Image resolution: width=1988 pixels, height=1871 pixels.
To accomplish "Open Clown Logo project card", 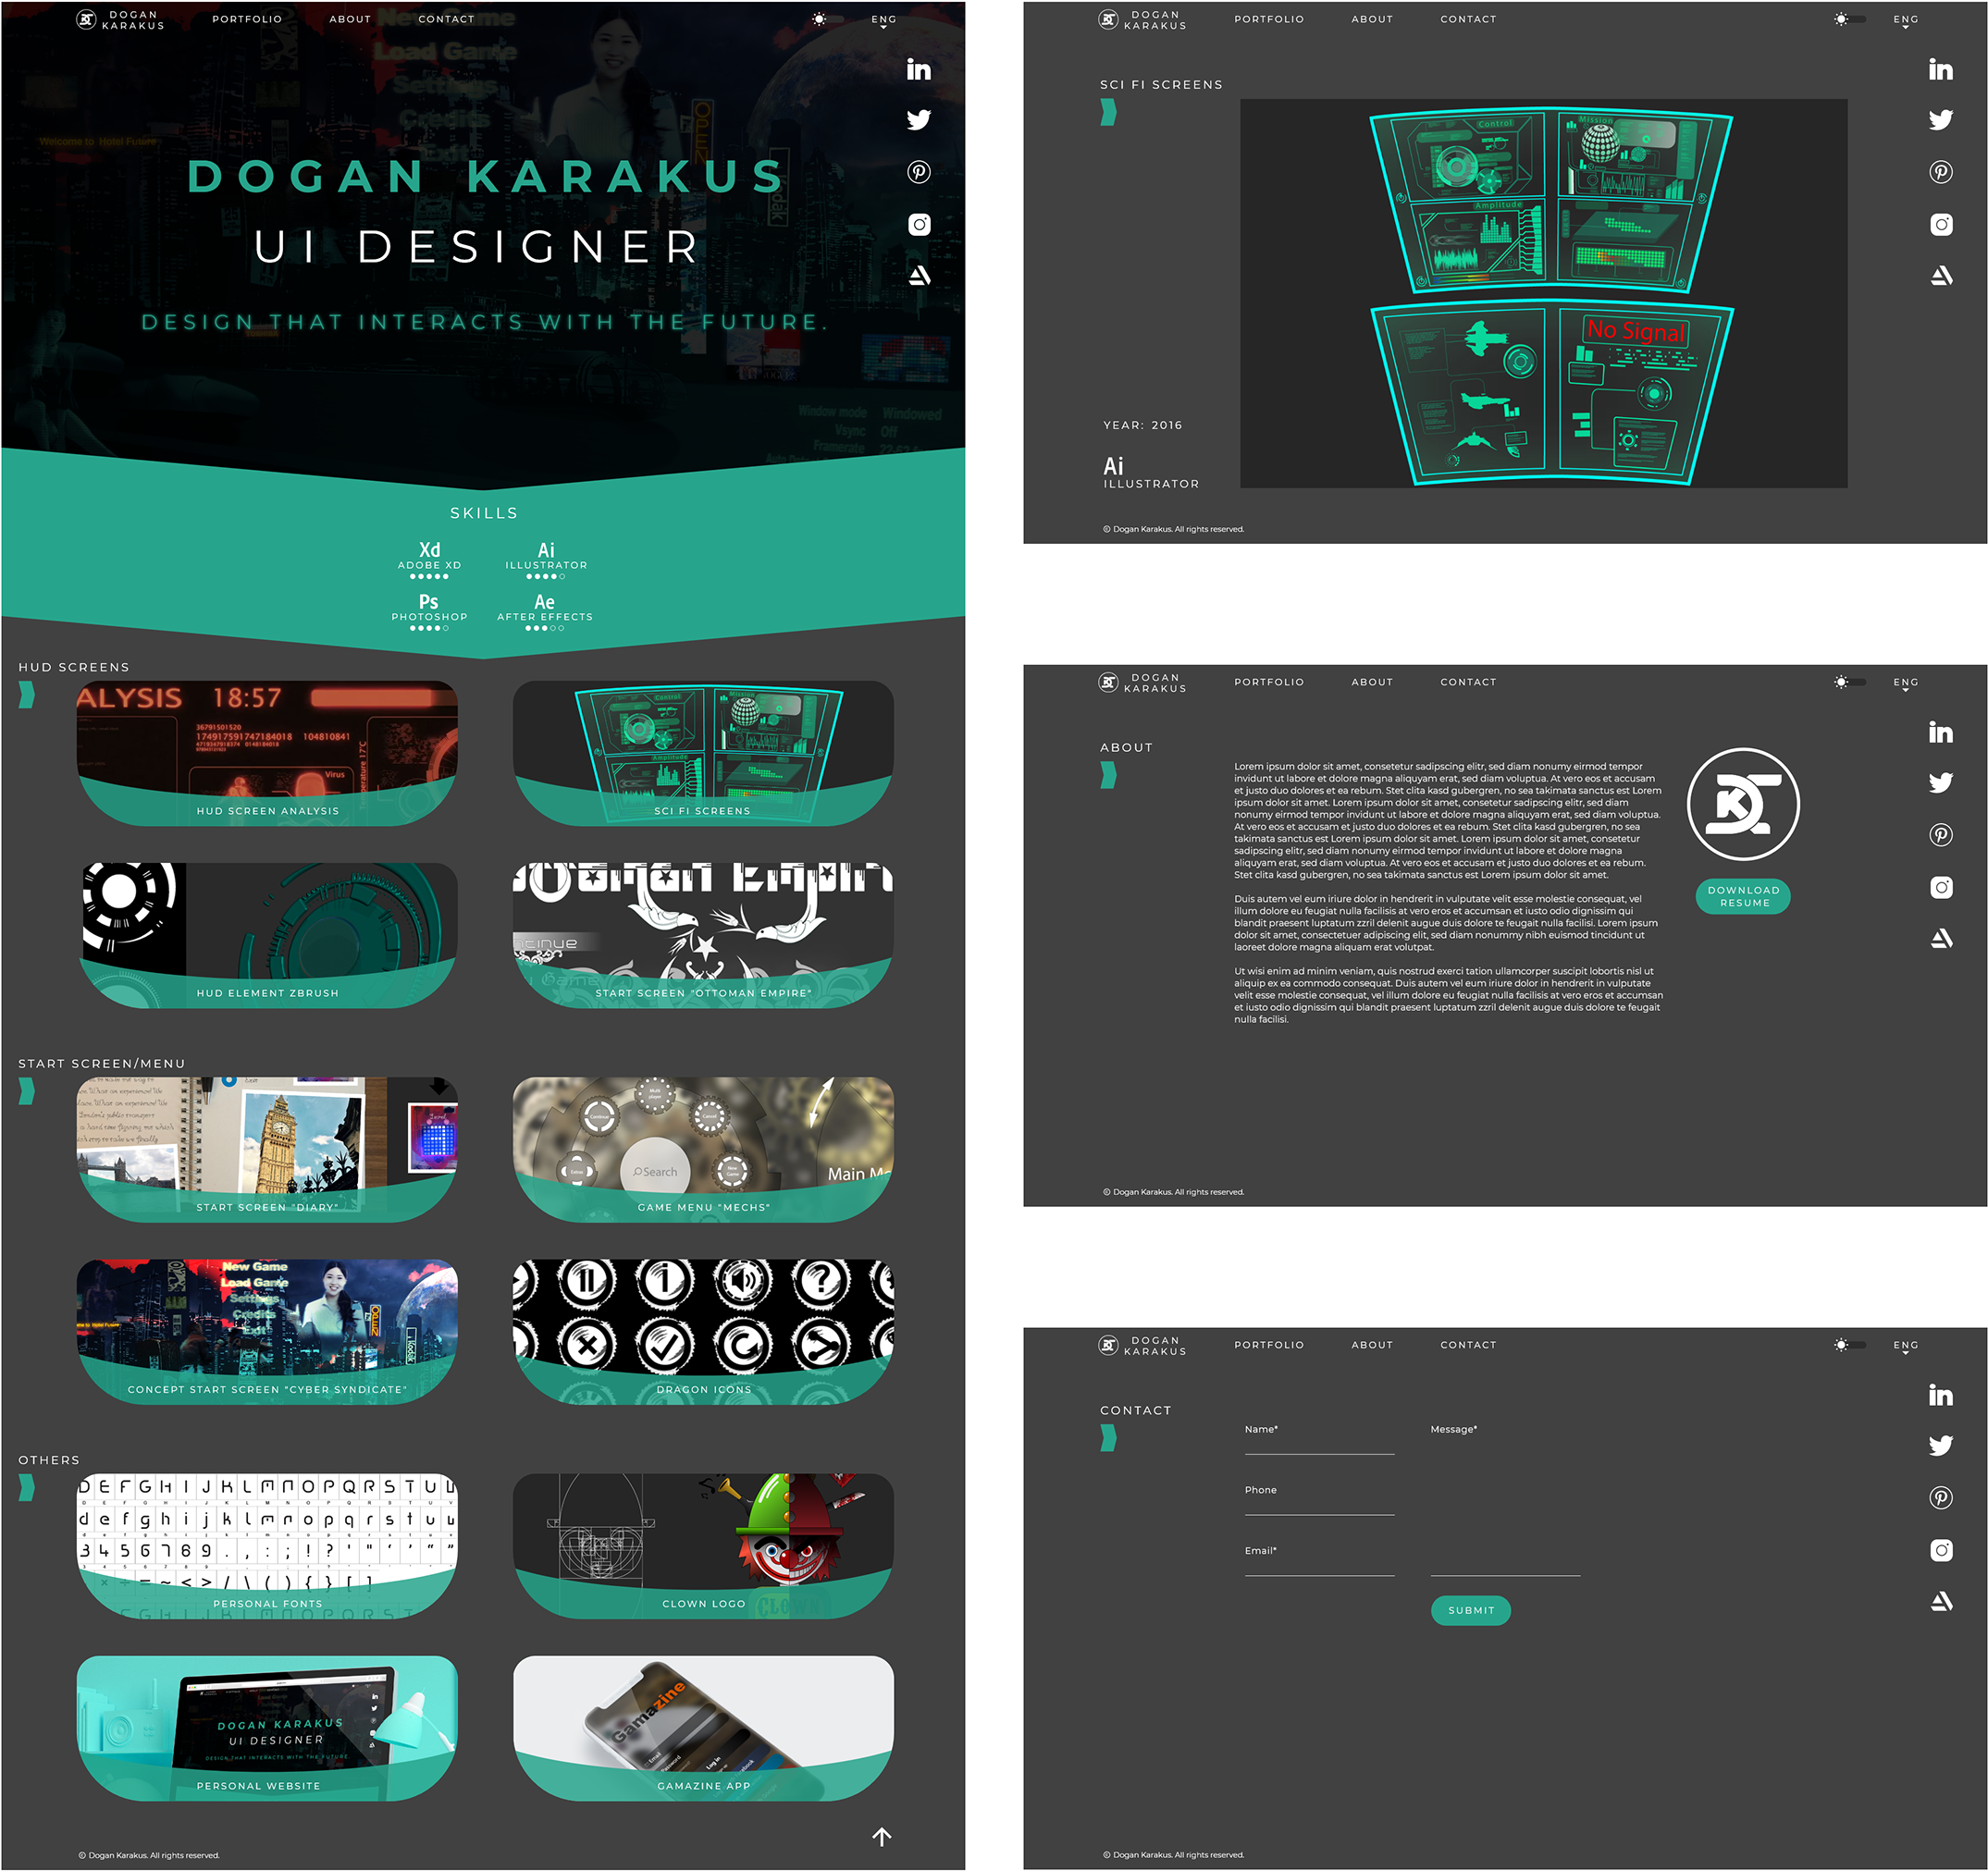I will pyautogui.click(x=703, y=1546).
